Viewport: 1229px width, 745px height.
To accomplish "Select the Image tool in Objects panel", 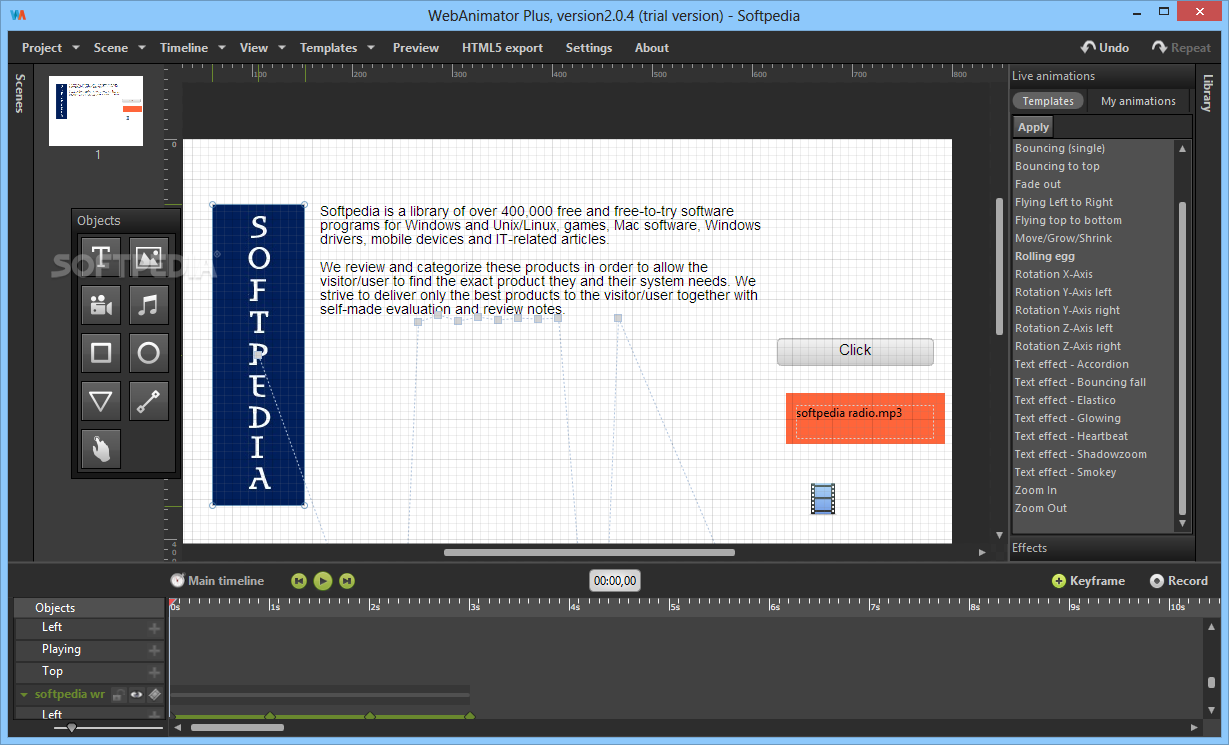I will coord(148,257).
